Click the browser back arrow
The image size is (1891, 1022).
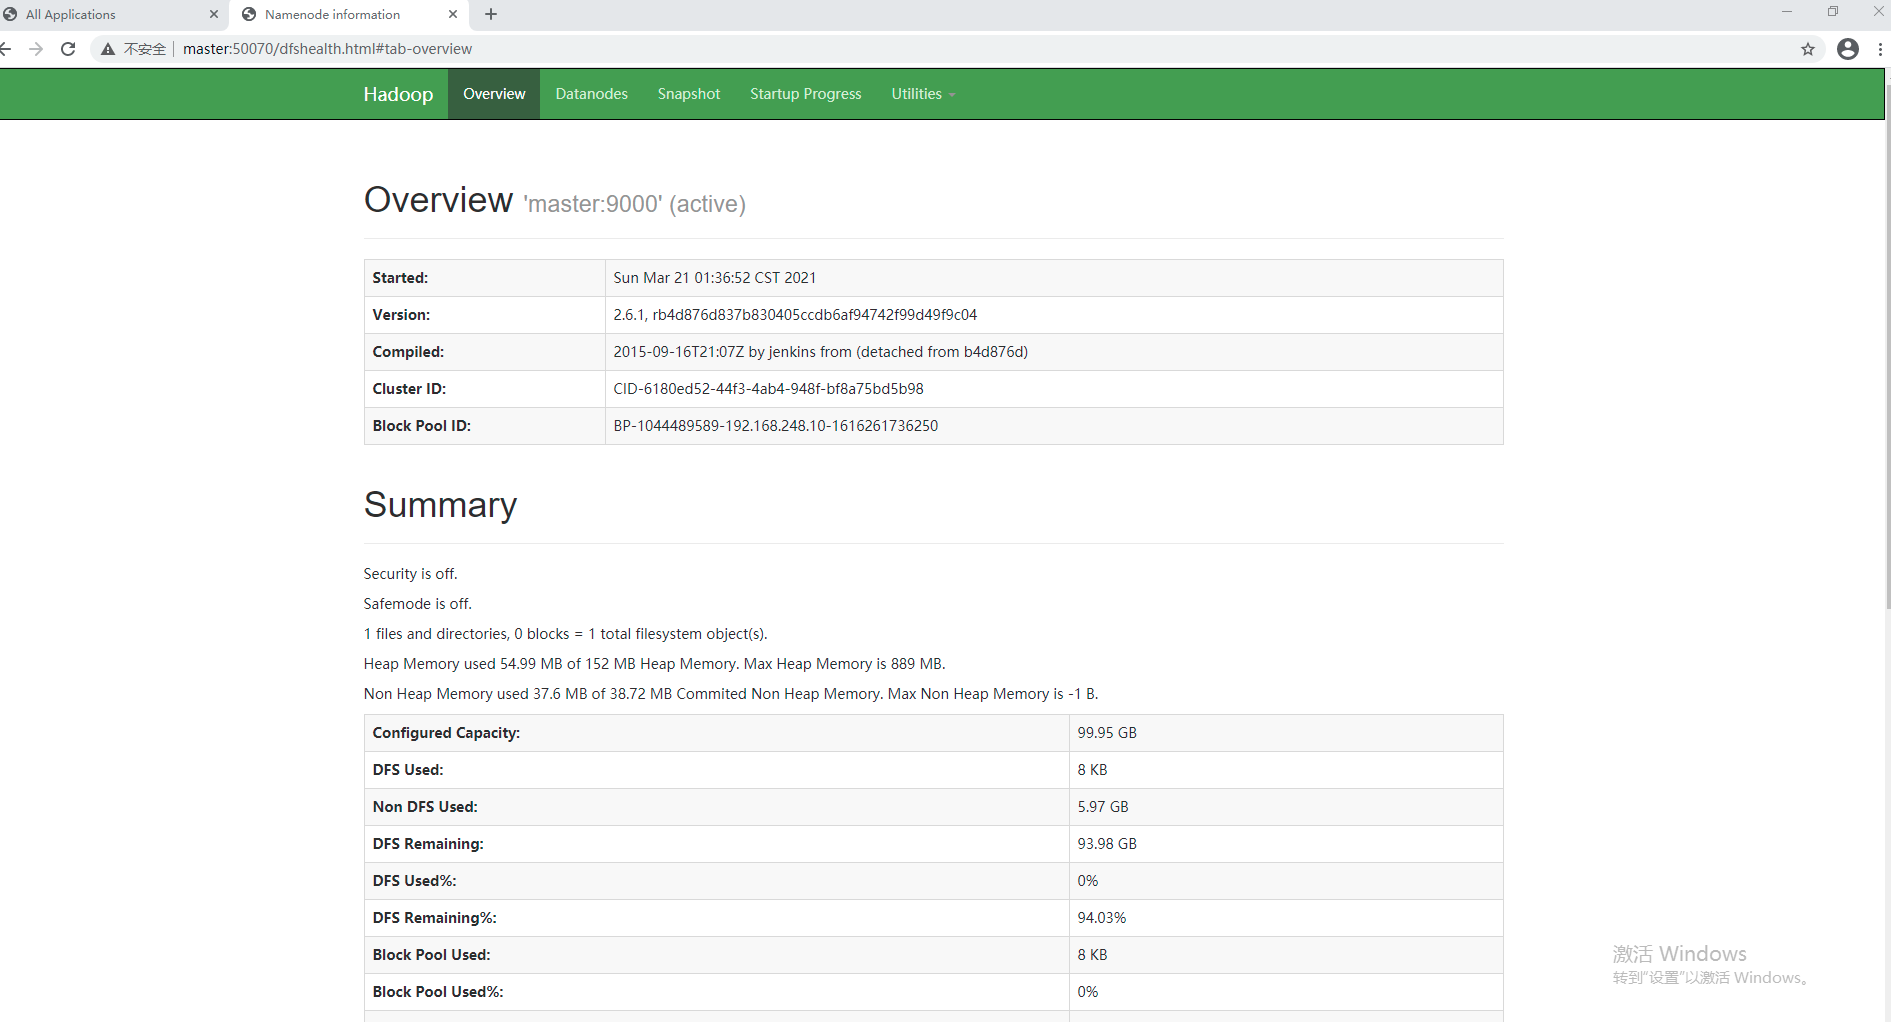pyautogui.click(x=8, y=48)
